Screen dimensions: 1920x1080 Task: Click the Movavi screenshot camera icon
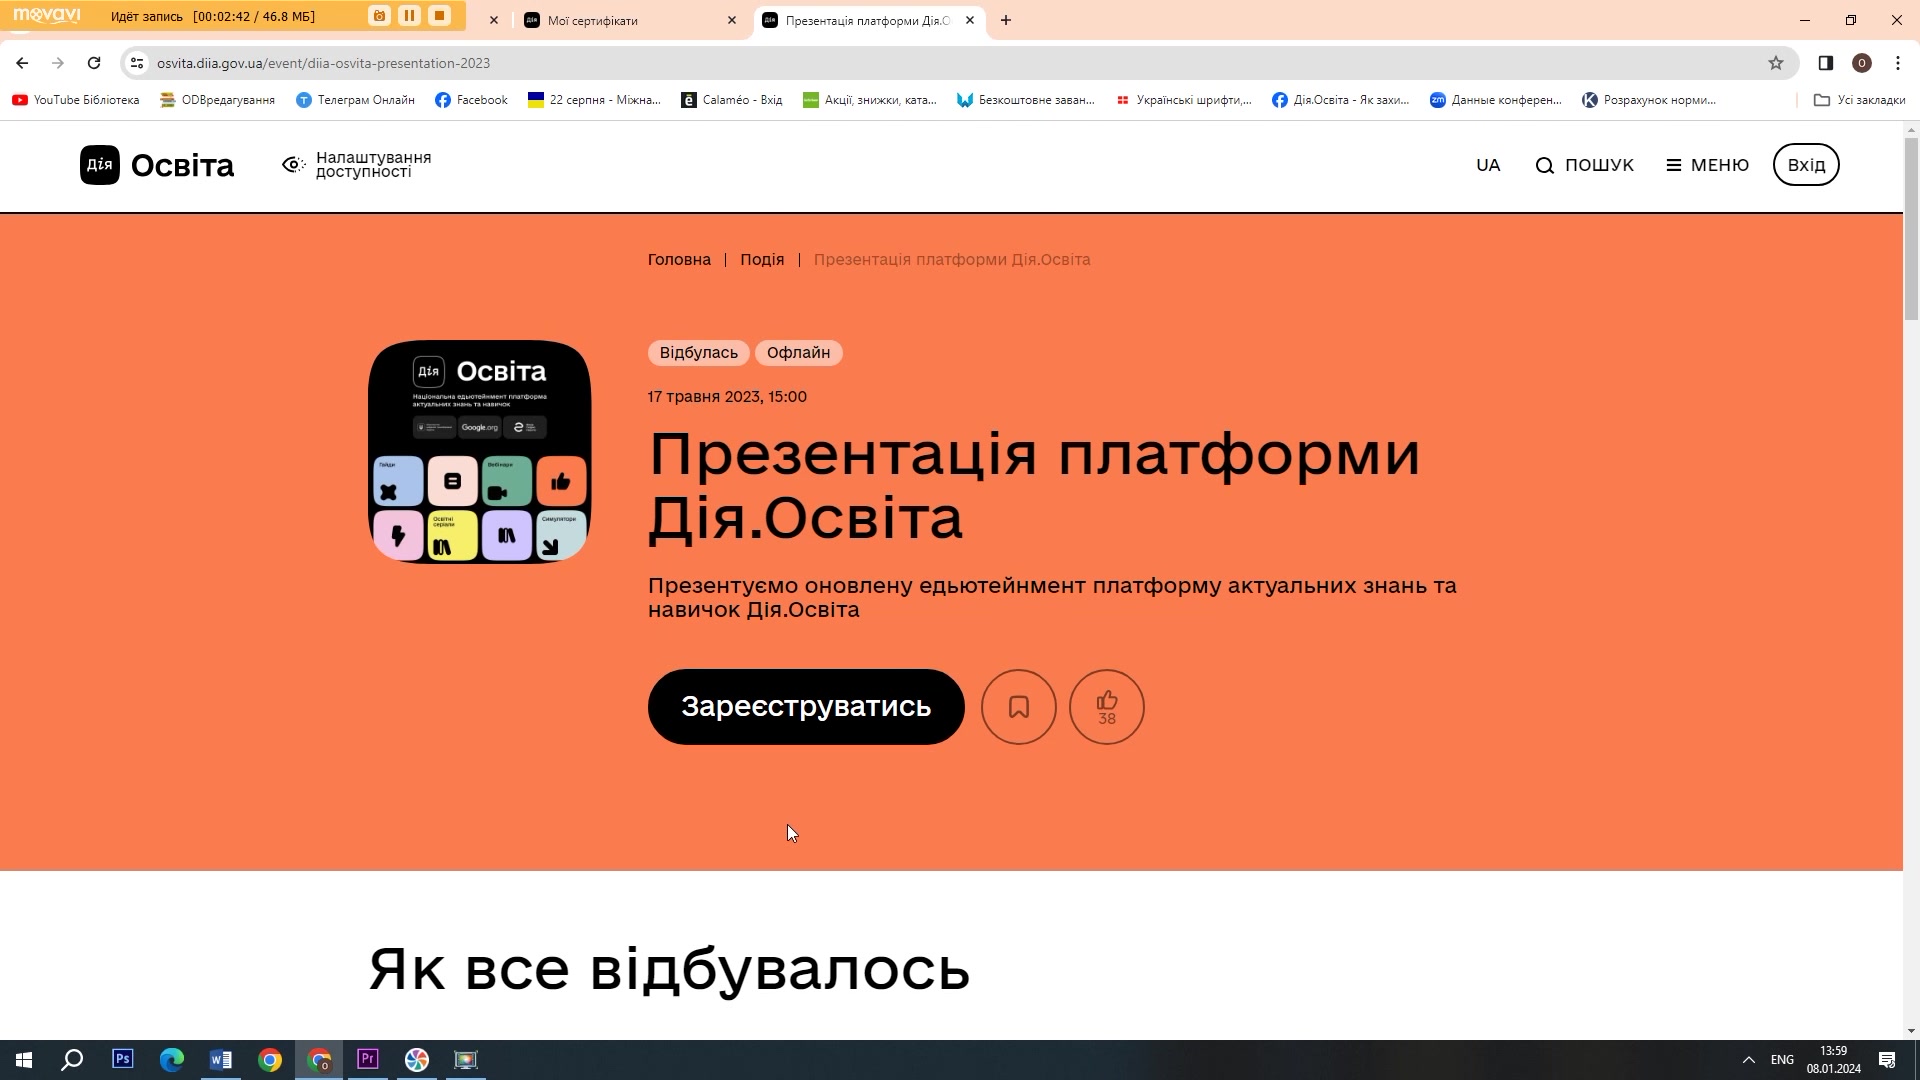[379, 16]
